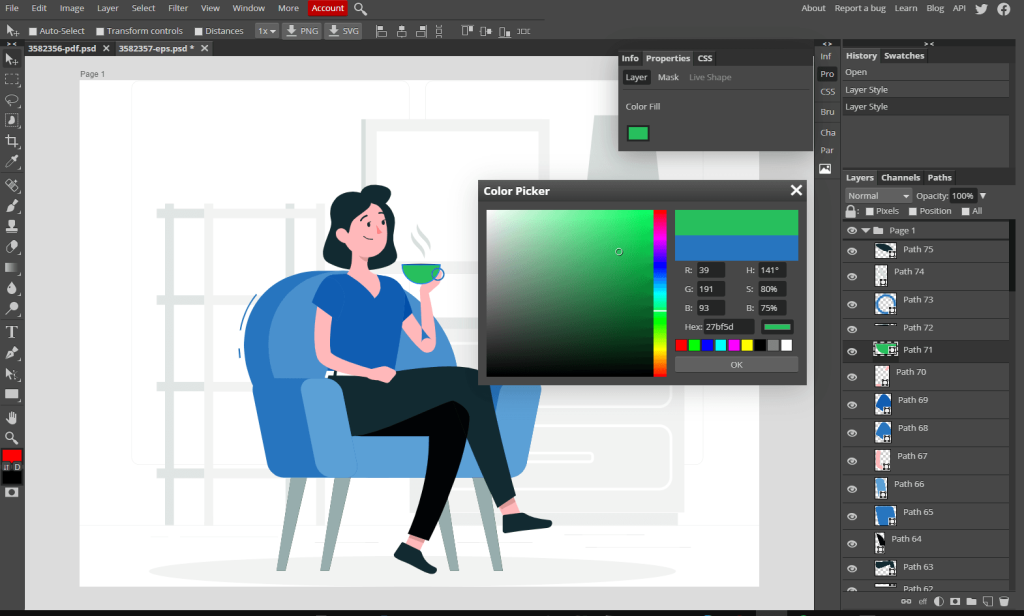Screen dimensions: 1024x616
Task: Click align left edges icon
Action: point(382,31)
